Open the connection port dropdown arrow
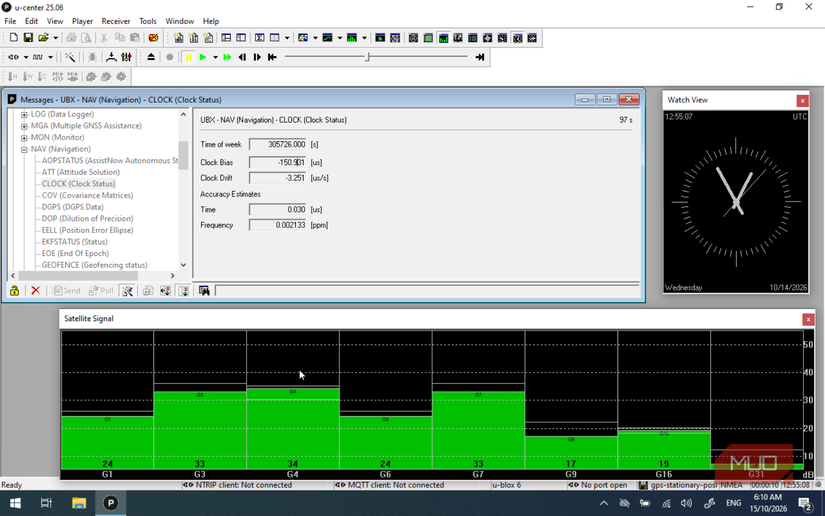This screenshot has width=825, height=516. tap(25, 57)
